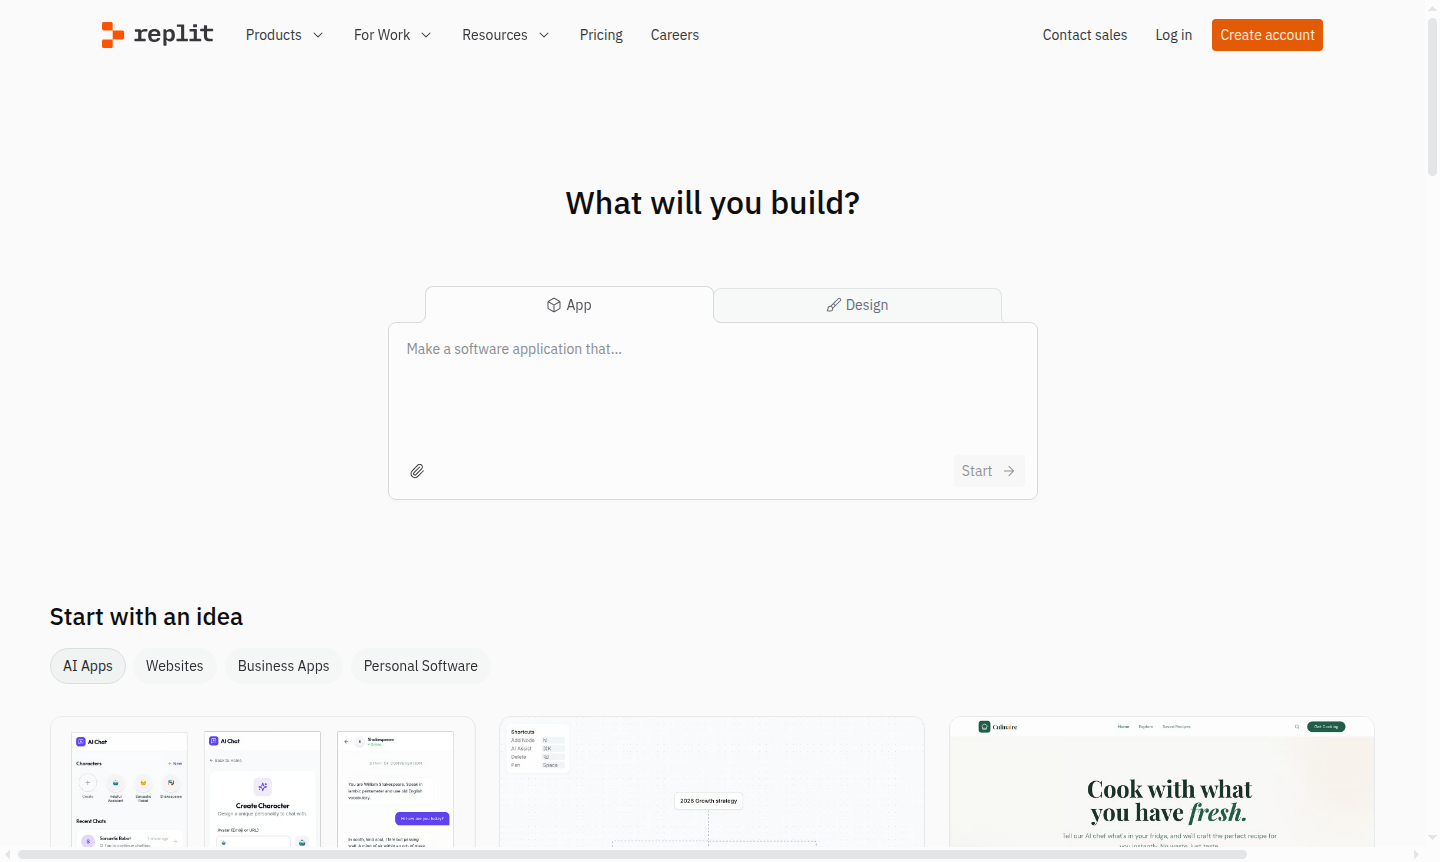Select the Personal Software filter

coord(420,666)
